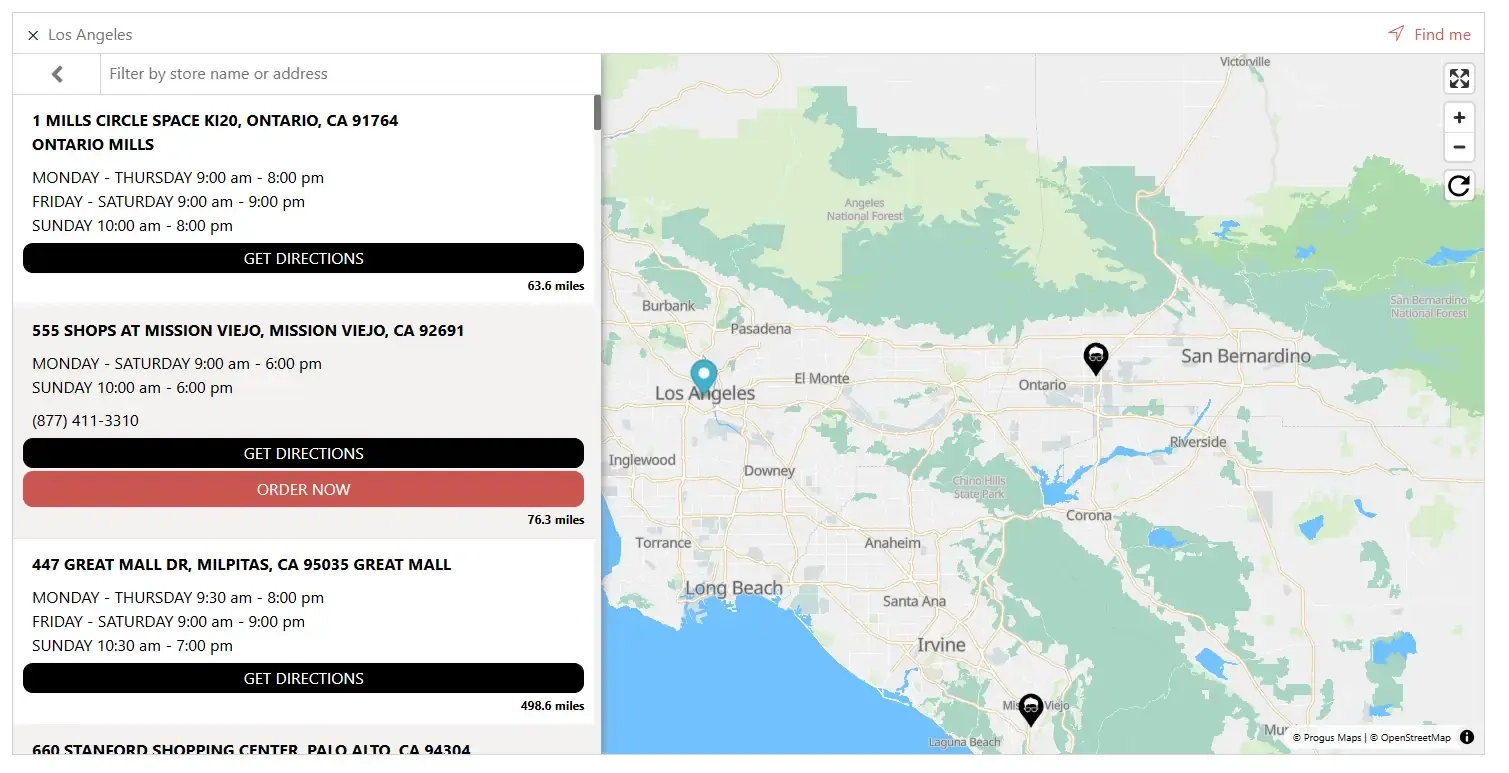Get directions to Mission Viejo store
Screen dimensions: 1509x773
point(303,453)
